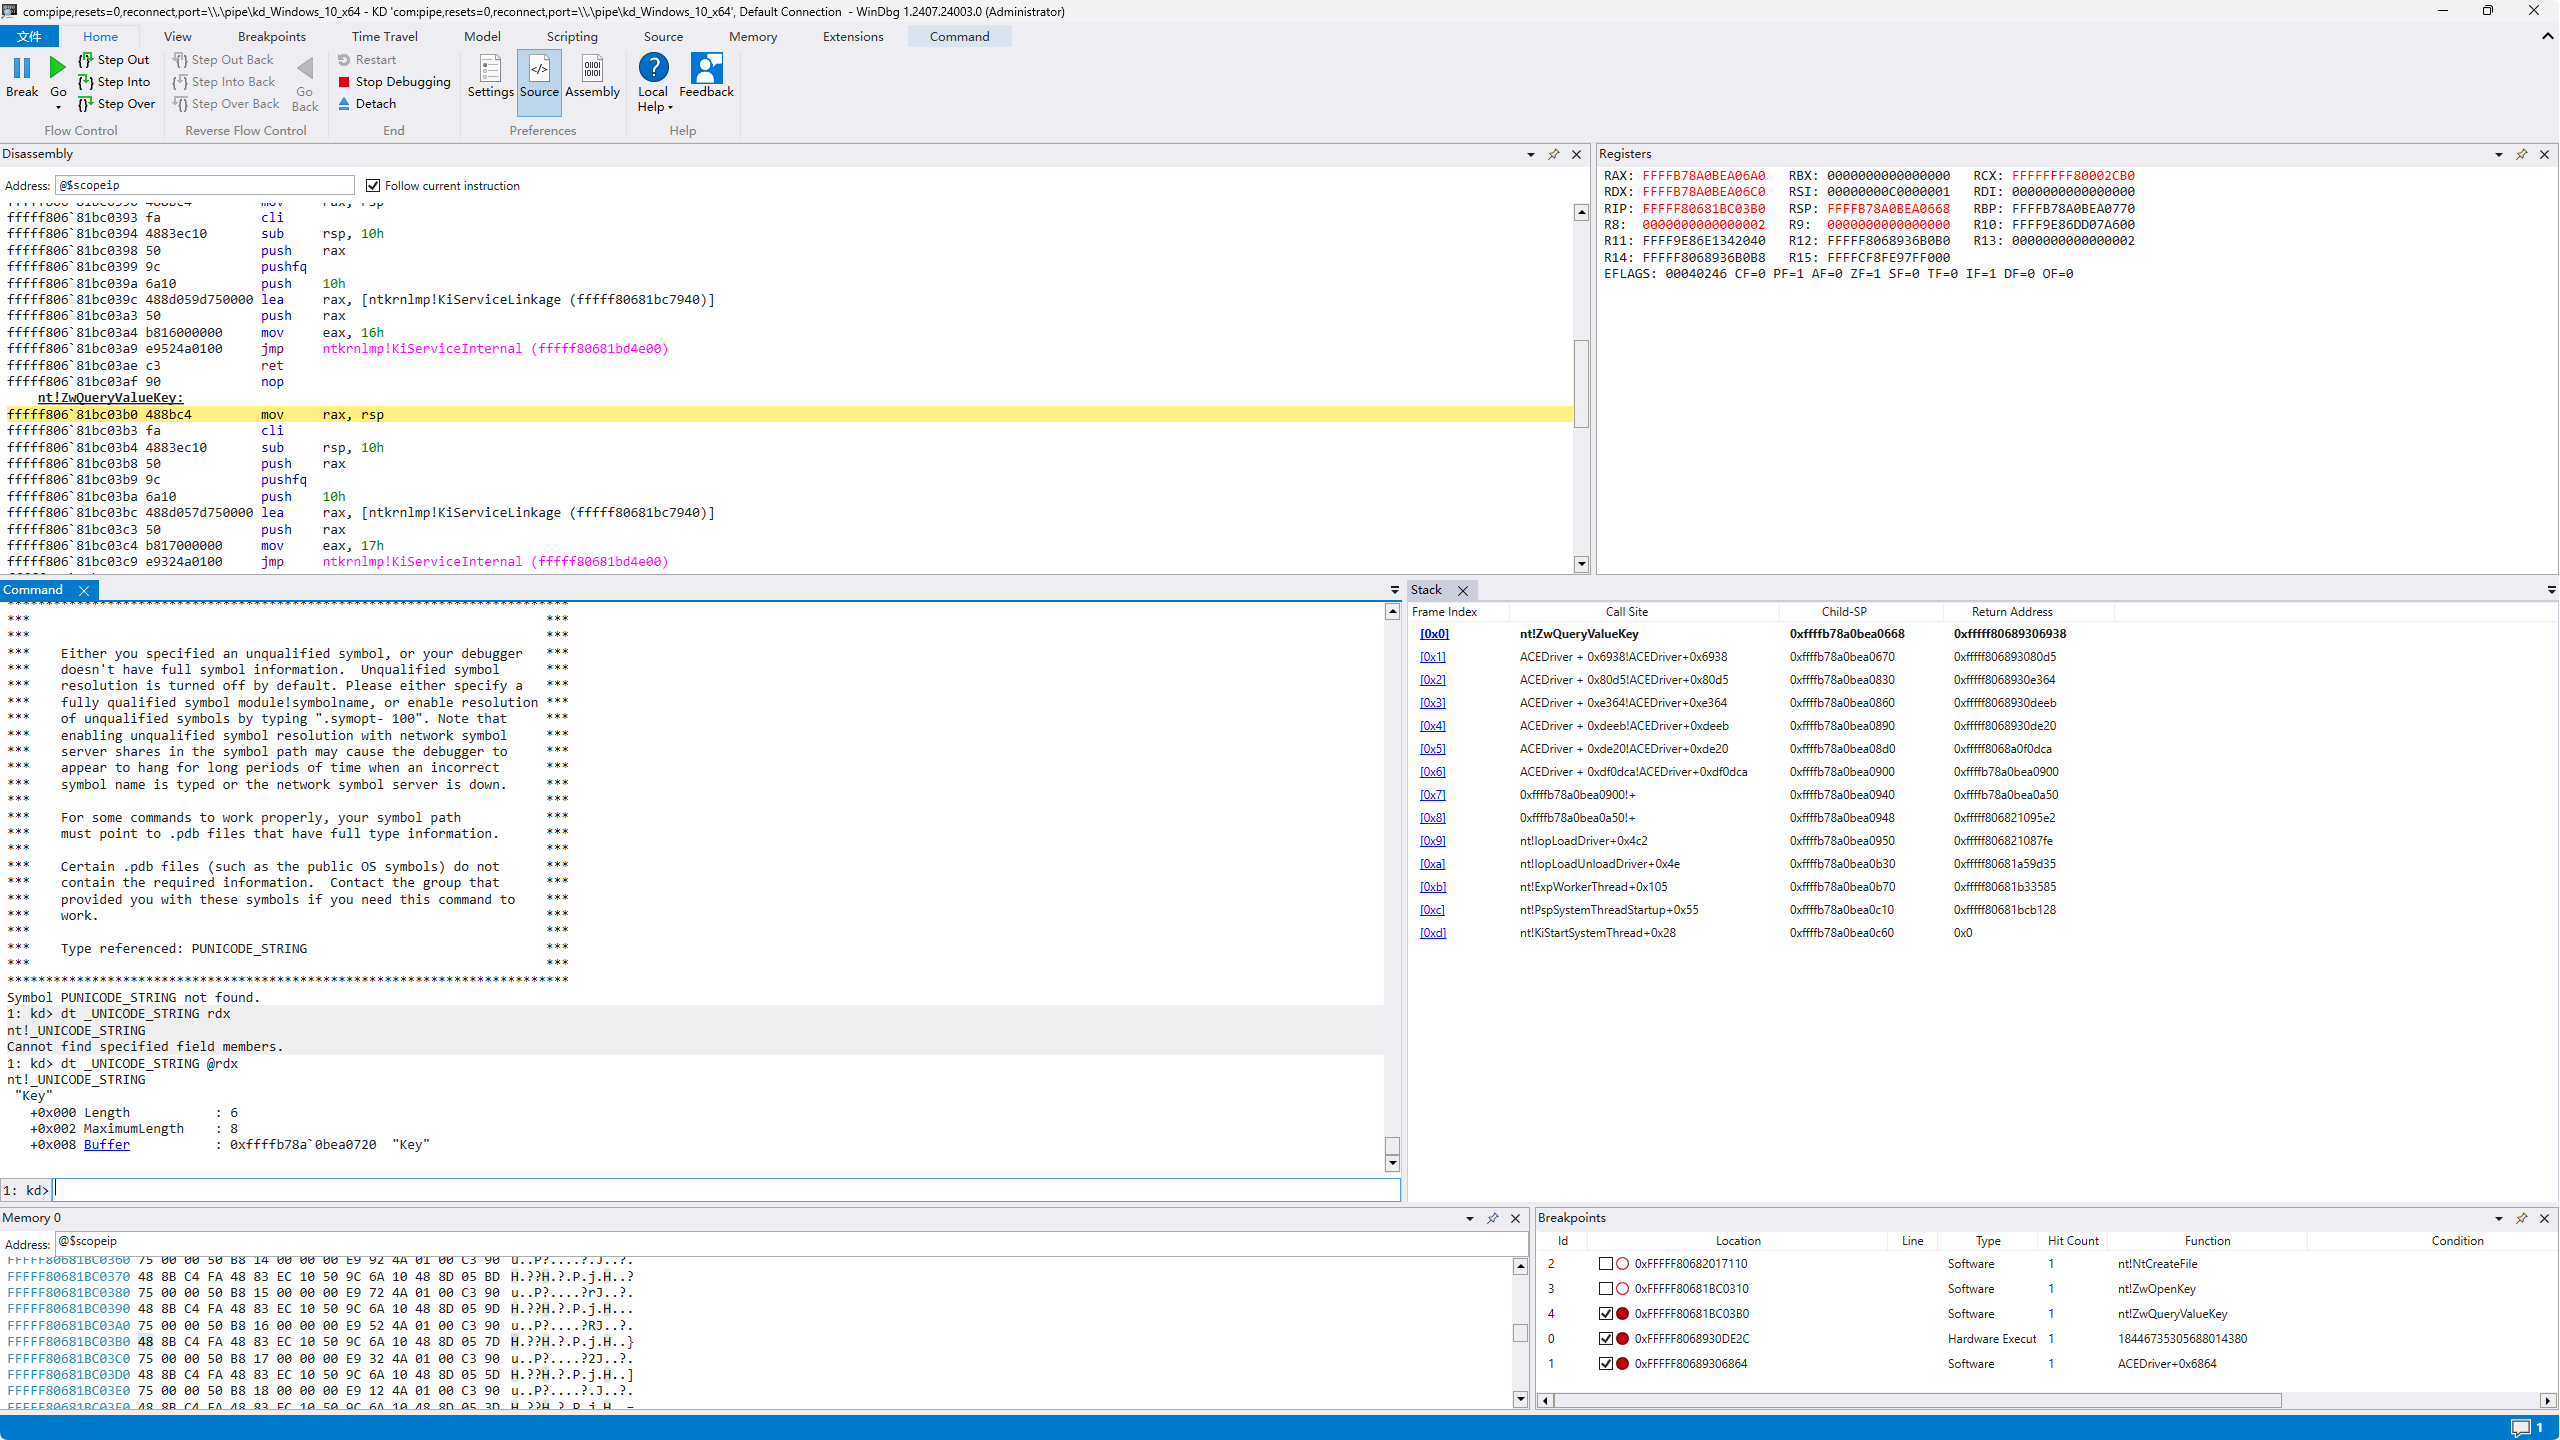2560x1440 pixels.
Task: Click the Step Over toolbar icon
Action: (x=86, y=104)
